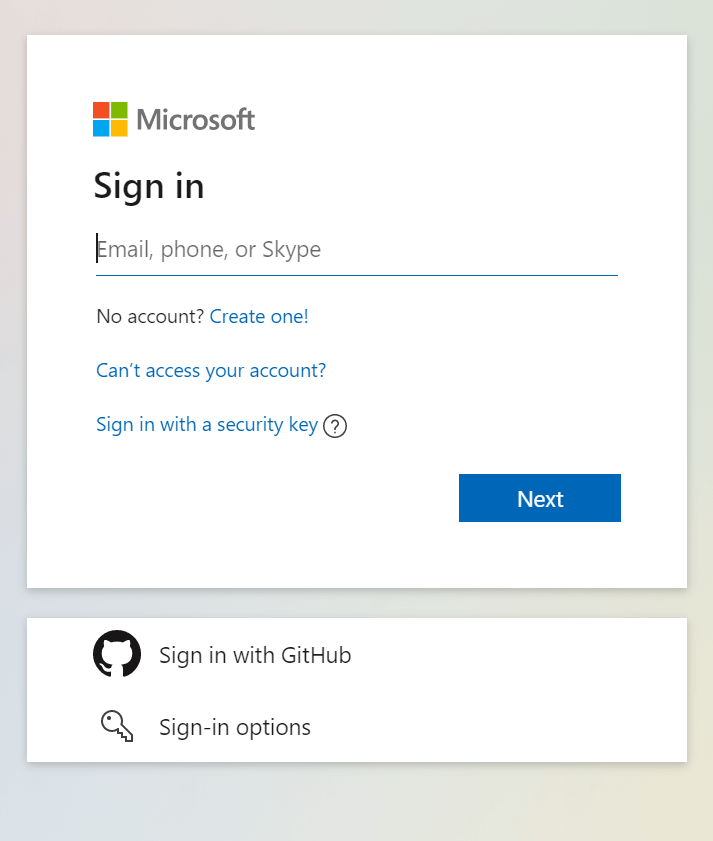Screen dimensions: 713x841
Task: Click the GitHub octocat icon
Action: click(x=117, y=654)
